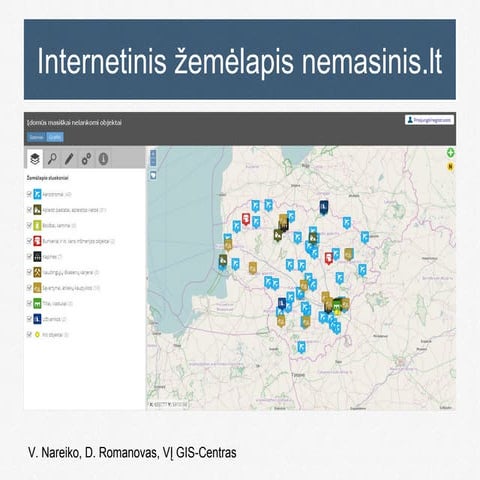
Task: Click the Kiti objektai layer label
Action: pyautogui.click(x=55, y=335)
